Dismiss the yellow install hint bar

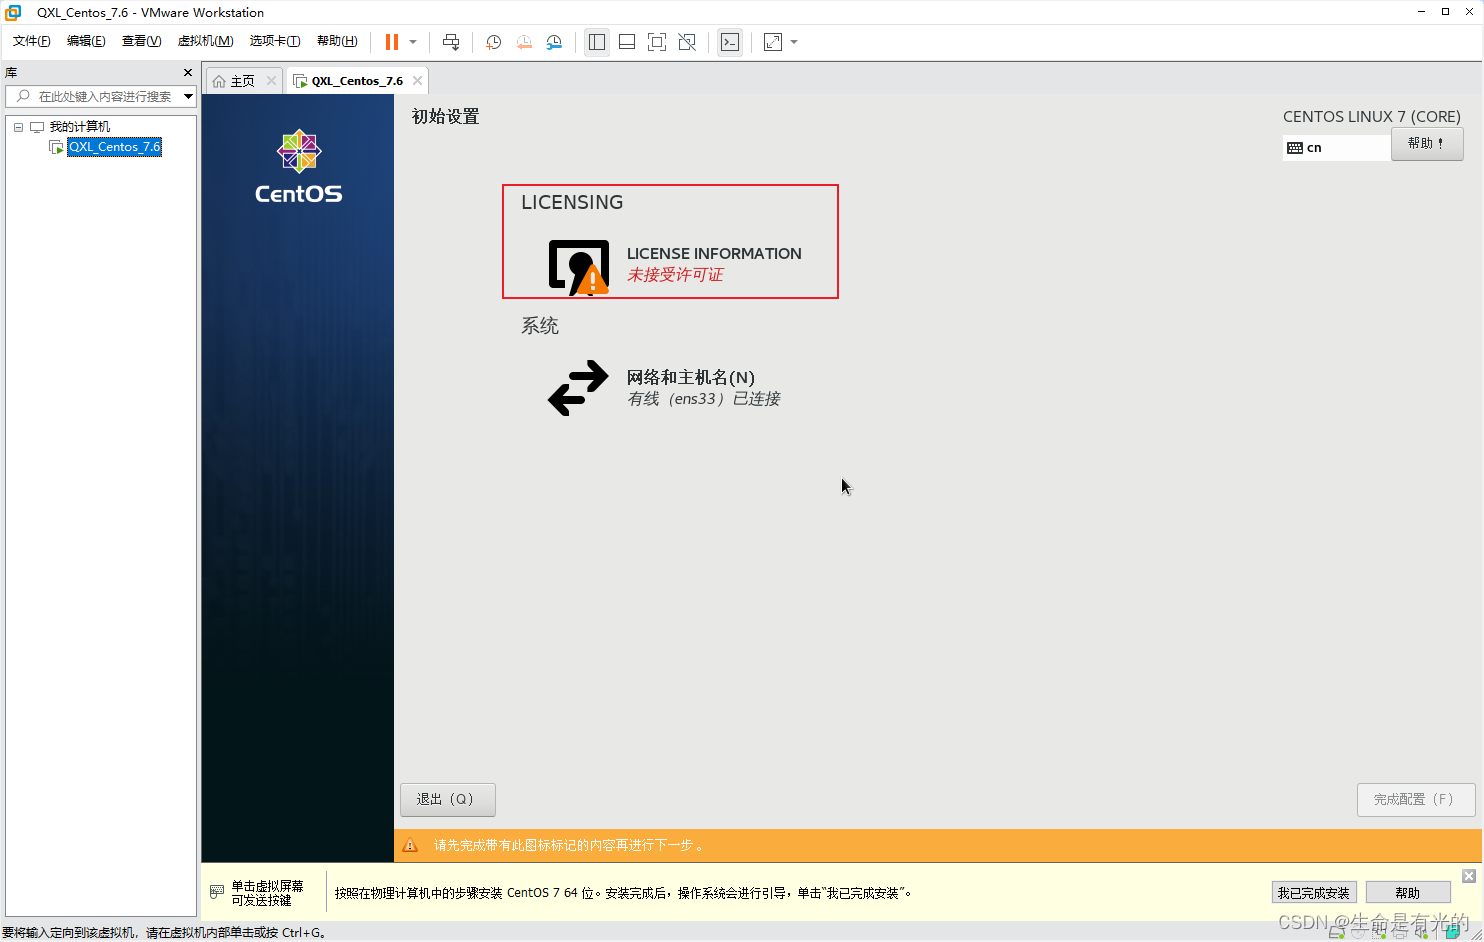click(1469, 876)
